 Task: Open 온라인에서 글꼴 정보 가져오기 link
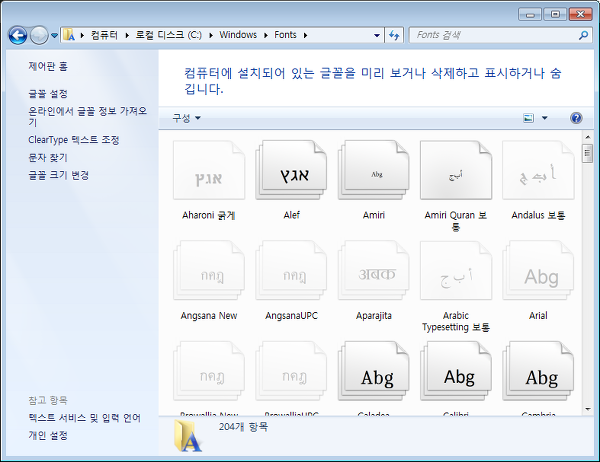[88, 116]
